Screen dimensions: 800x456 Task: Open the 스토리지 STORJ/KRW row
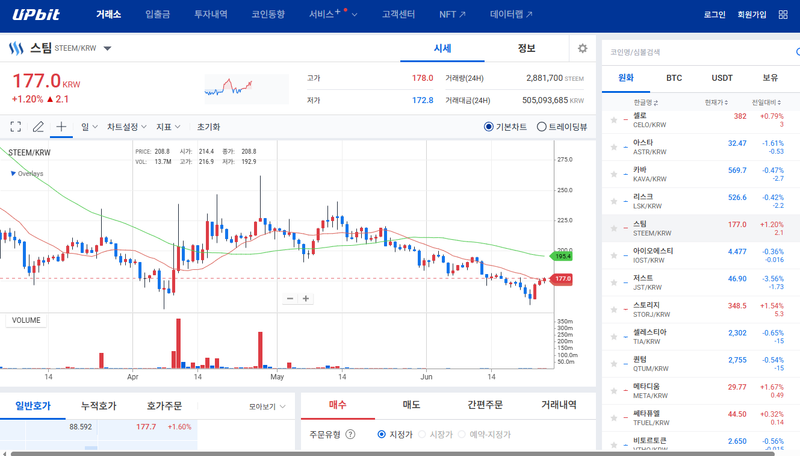click(x=701, y=309)
